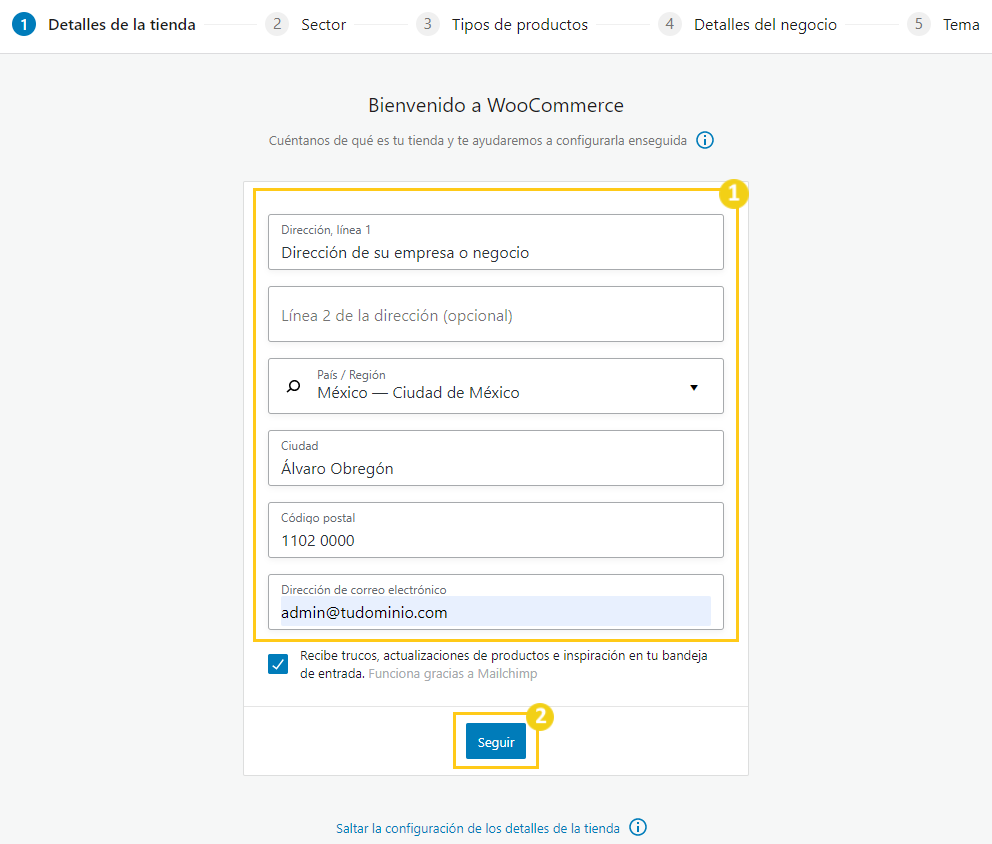The height and width of the screenshot is (844, 992).
Task: Uncheck the Mailchimp tips newsletter checkbox
Action: (278, 664)
